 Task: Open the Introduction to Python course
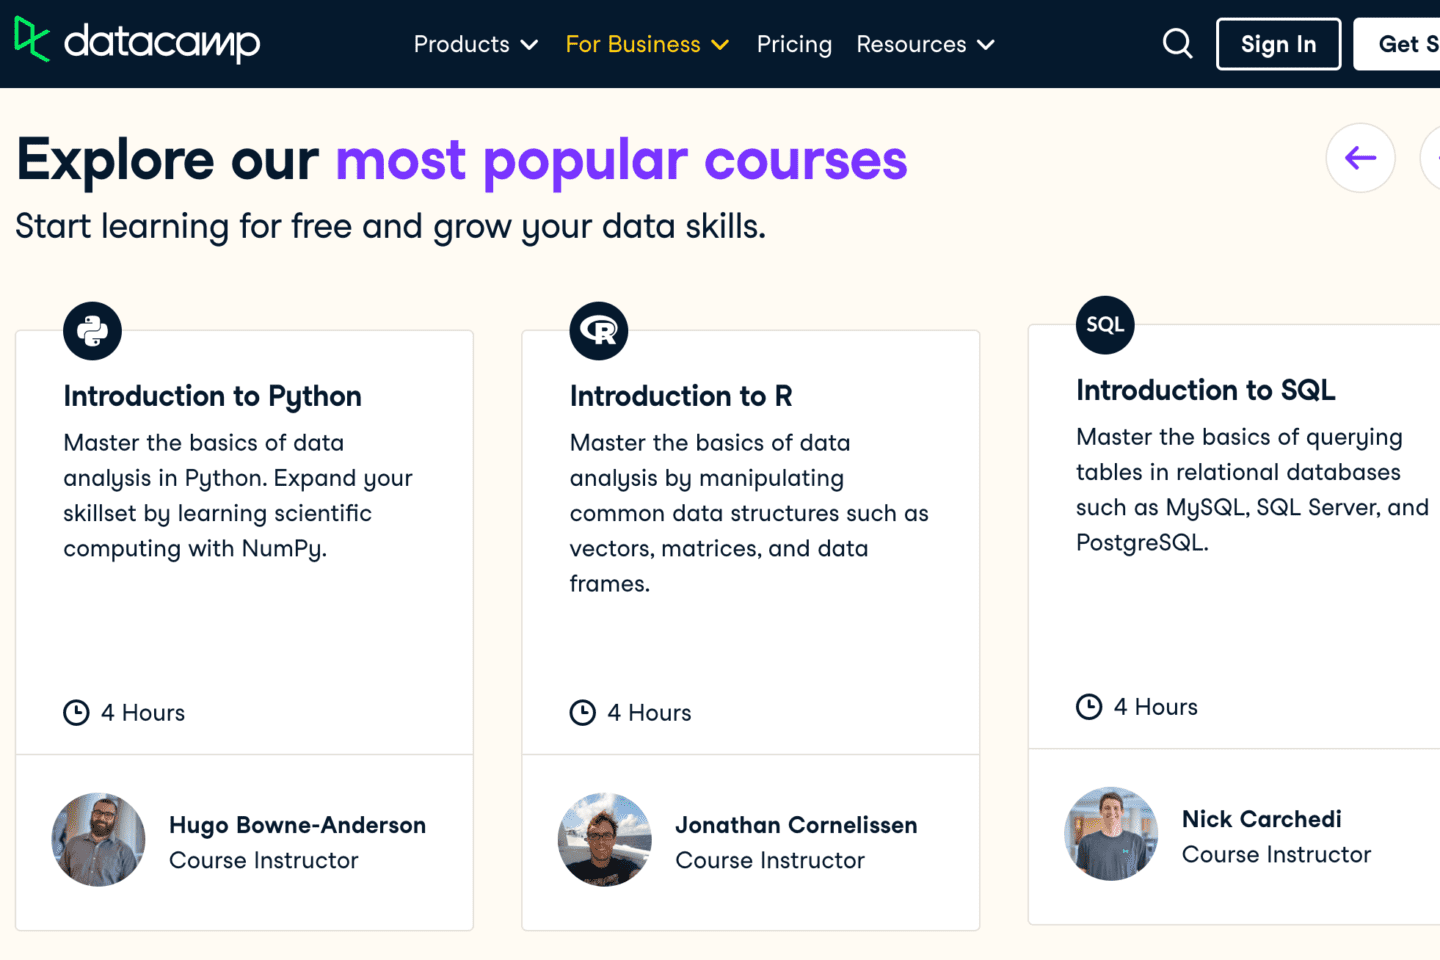[212, 396]
